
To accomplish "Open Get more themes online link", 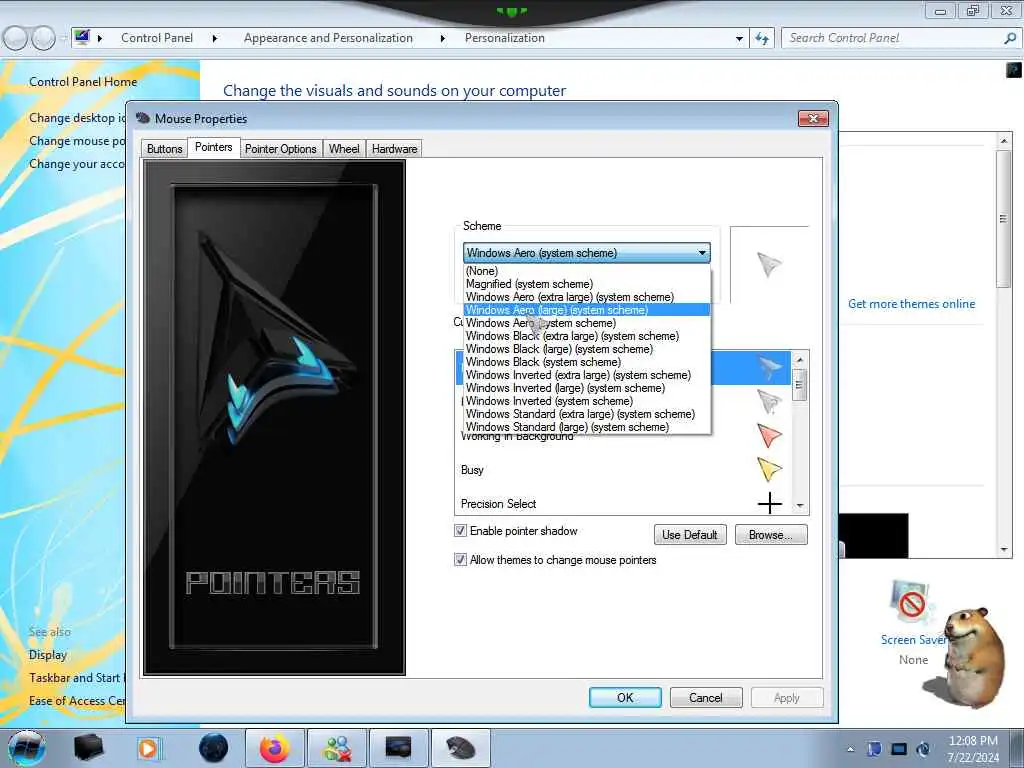I will click(911, 304).
